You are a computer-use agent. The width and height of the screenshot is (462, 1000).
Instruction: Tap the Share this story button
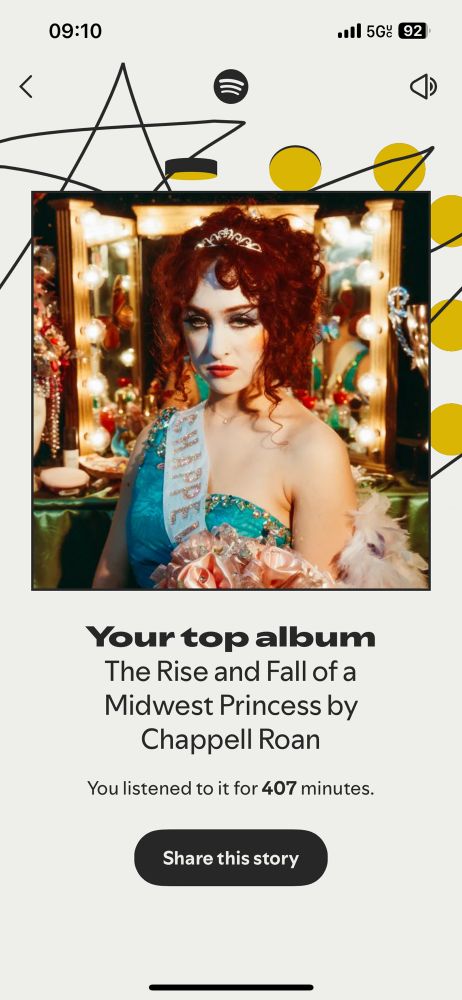click(x=230, y=858)
